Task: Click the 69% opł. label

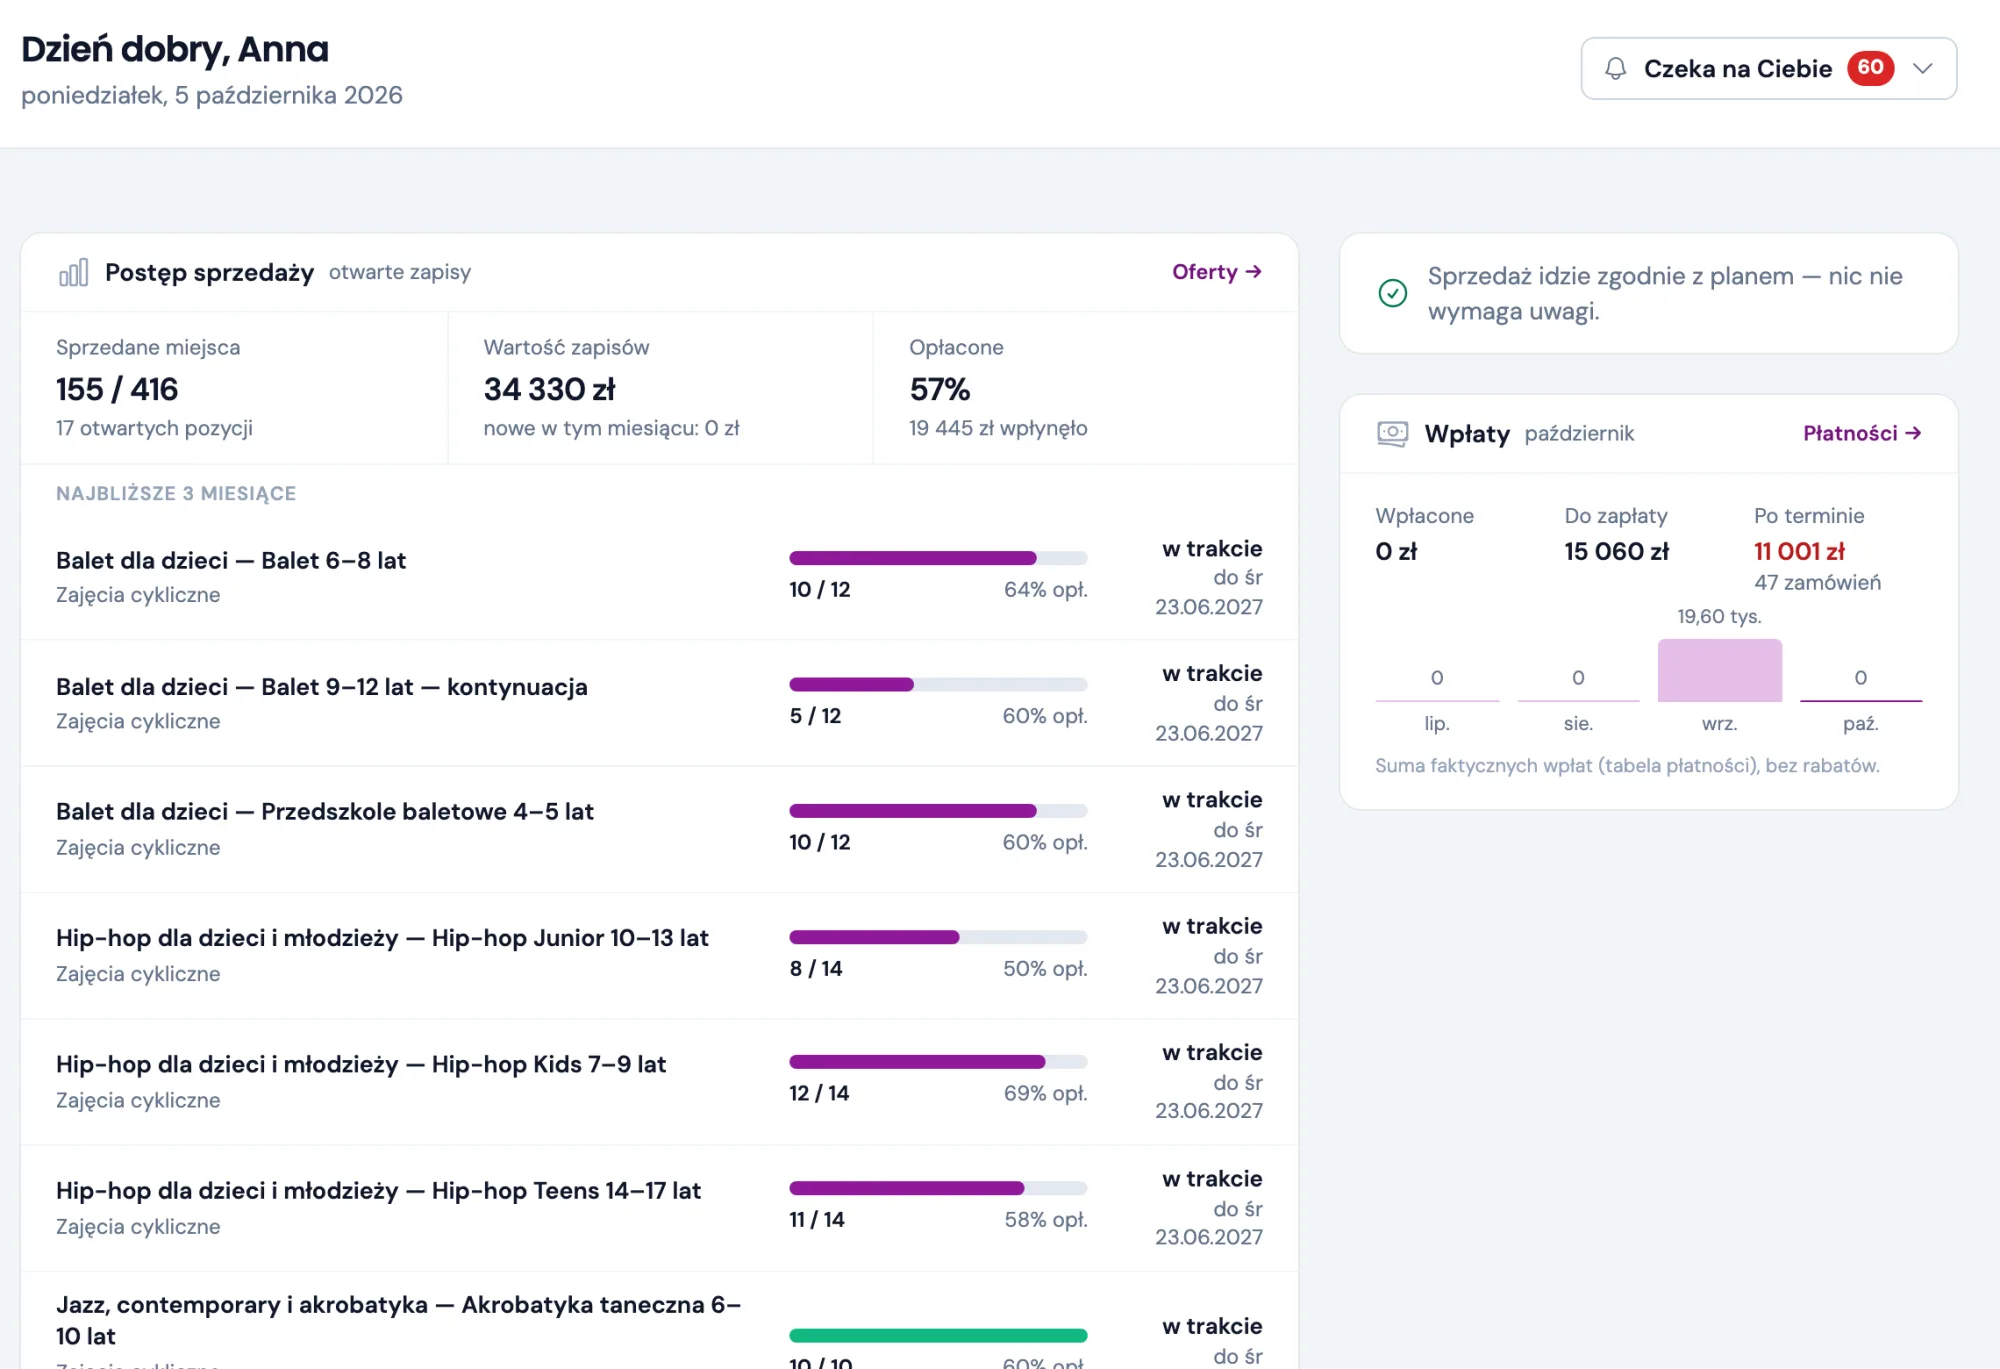Action: point(1045,1093)
